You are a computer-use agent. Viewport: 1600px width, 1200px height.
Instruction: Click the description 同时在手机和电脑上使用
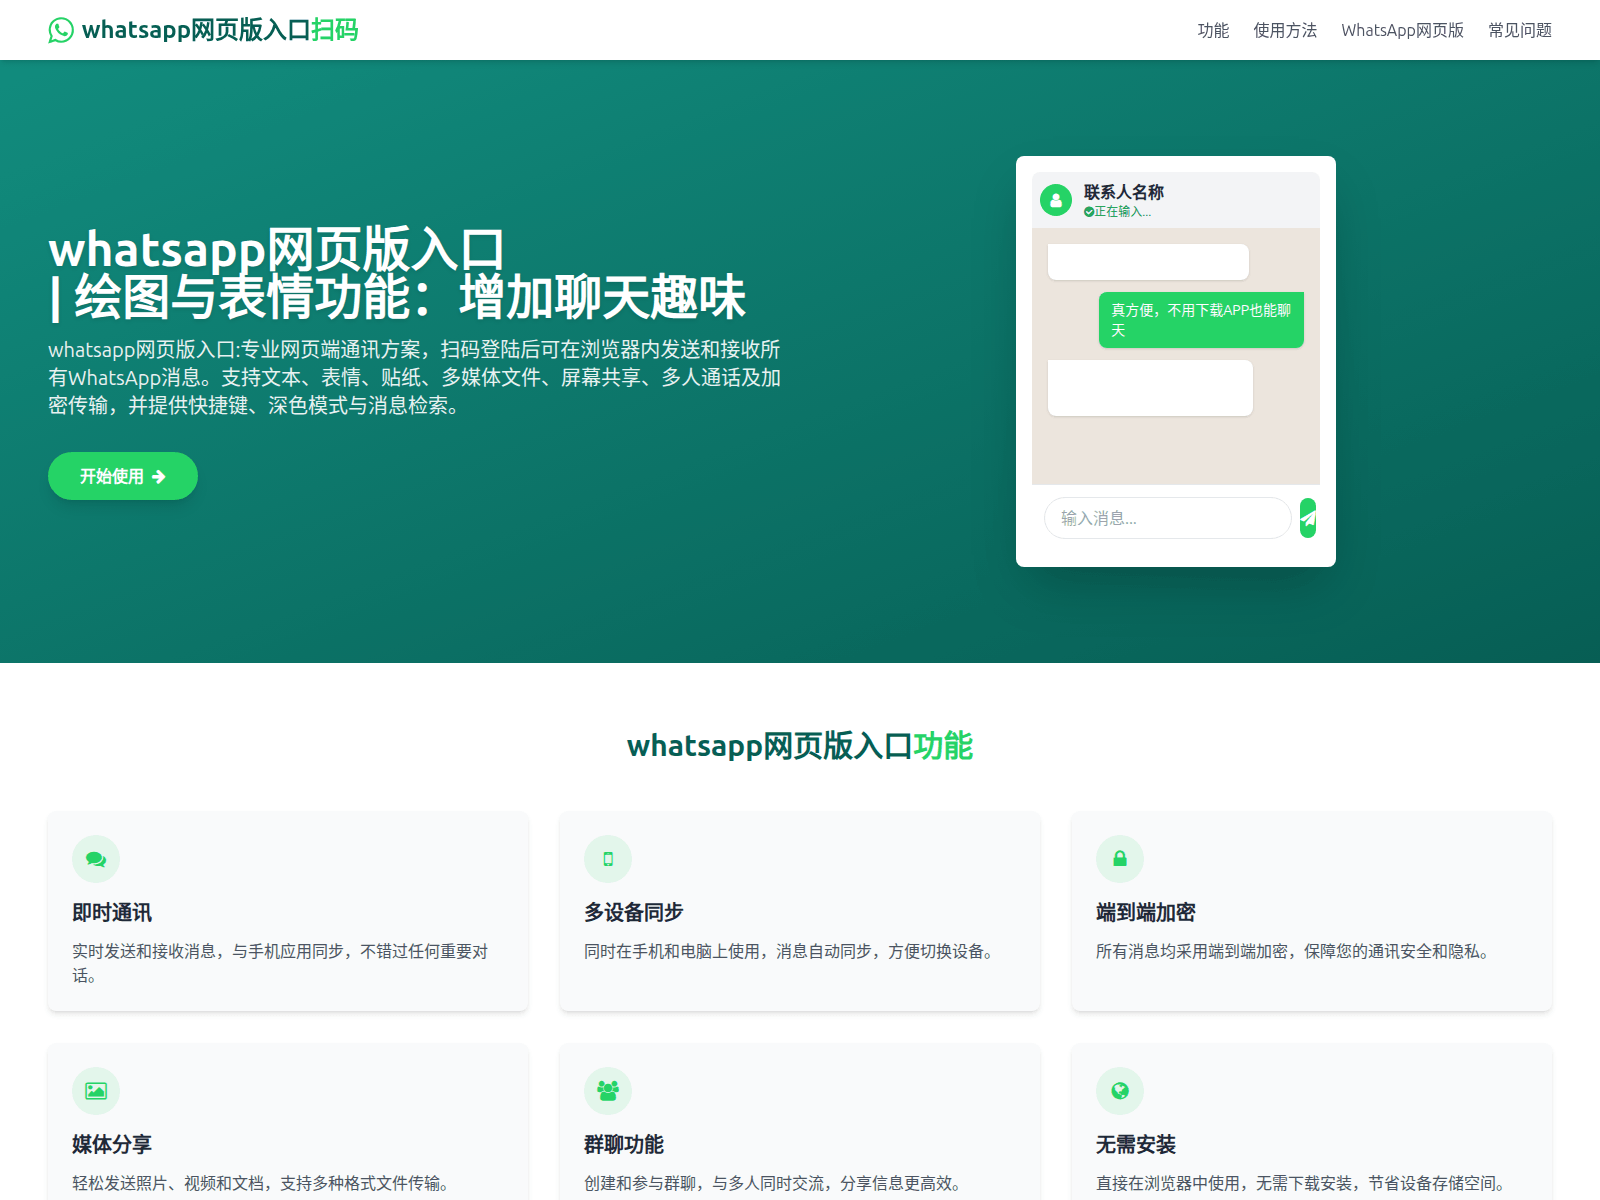pos(792,951)
